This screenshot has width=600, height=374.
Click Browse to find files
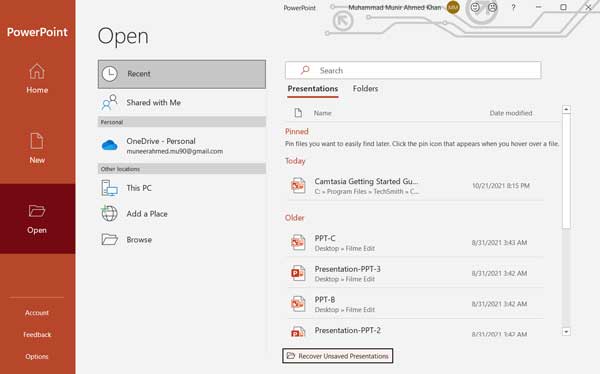pos(182,240)
